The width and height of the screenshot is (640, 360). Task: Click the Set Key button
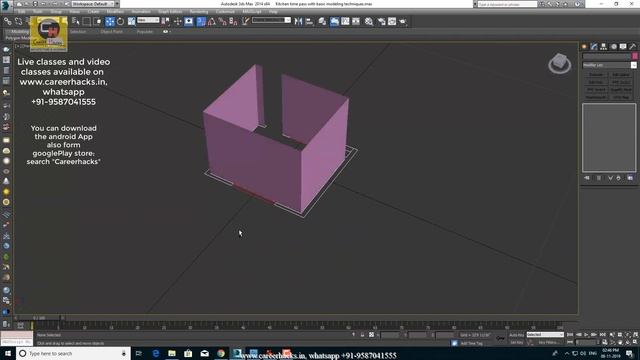(516, 342)
